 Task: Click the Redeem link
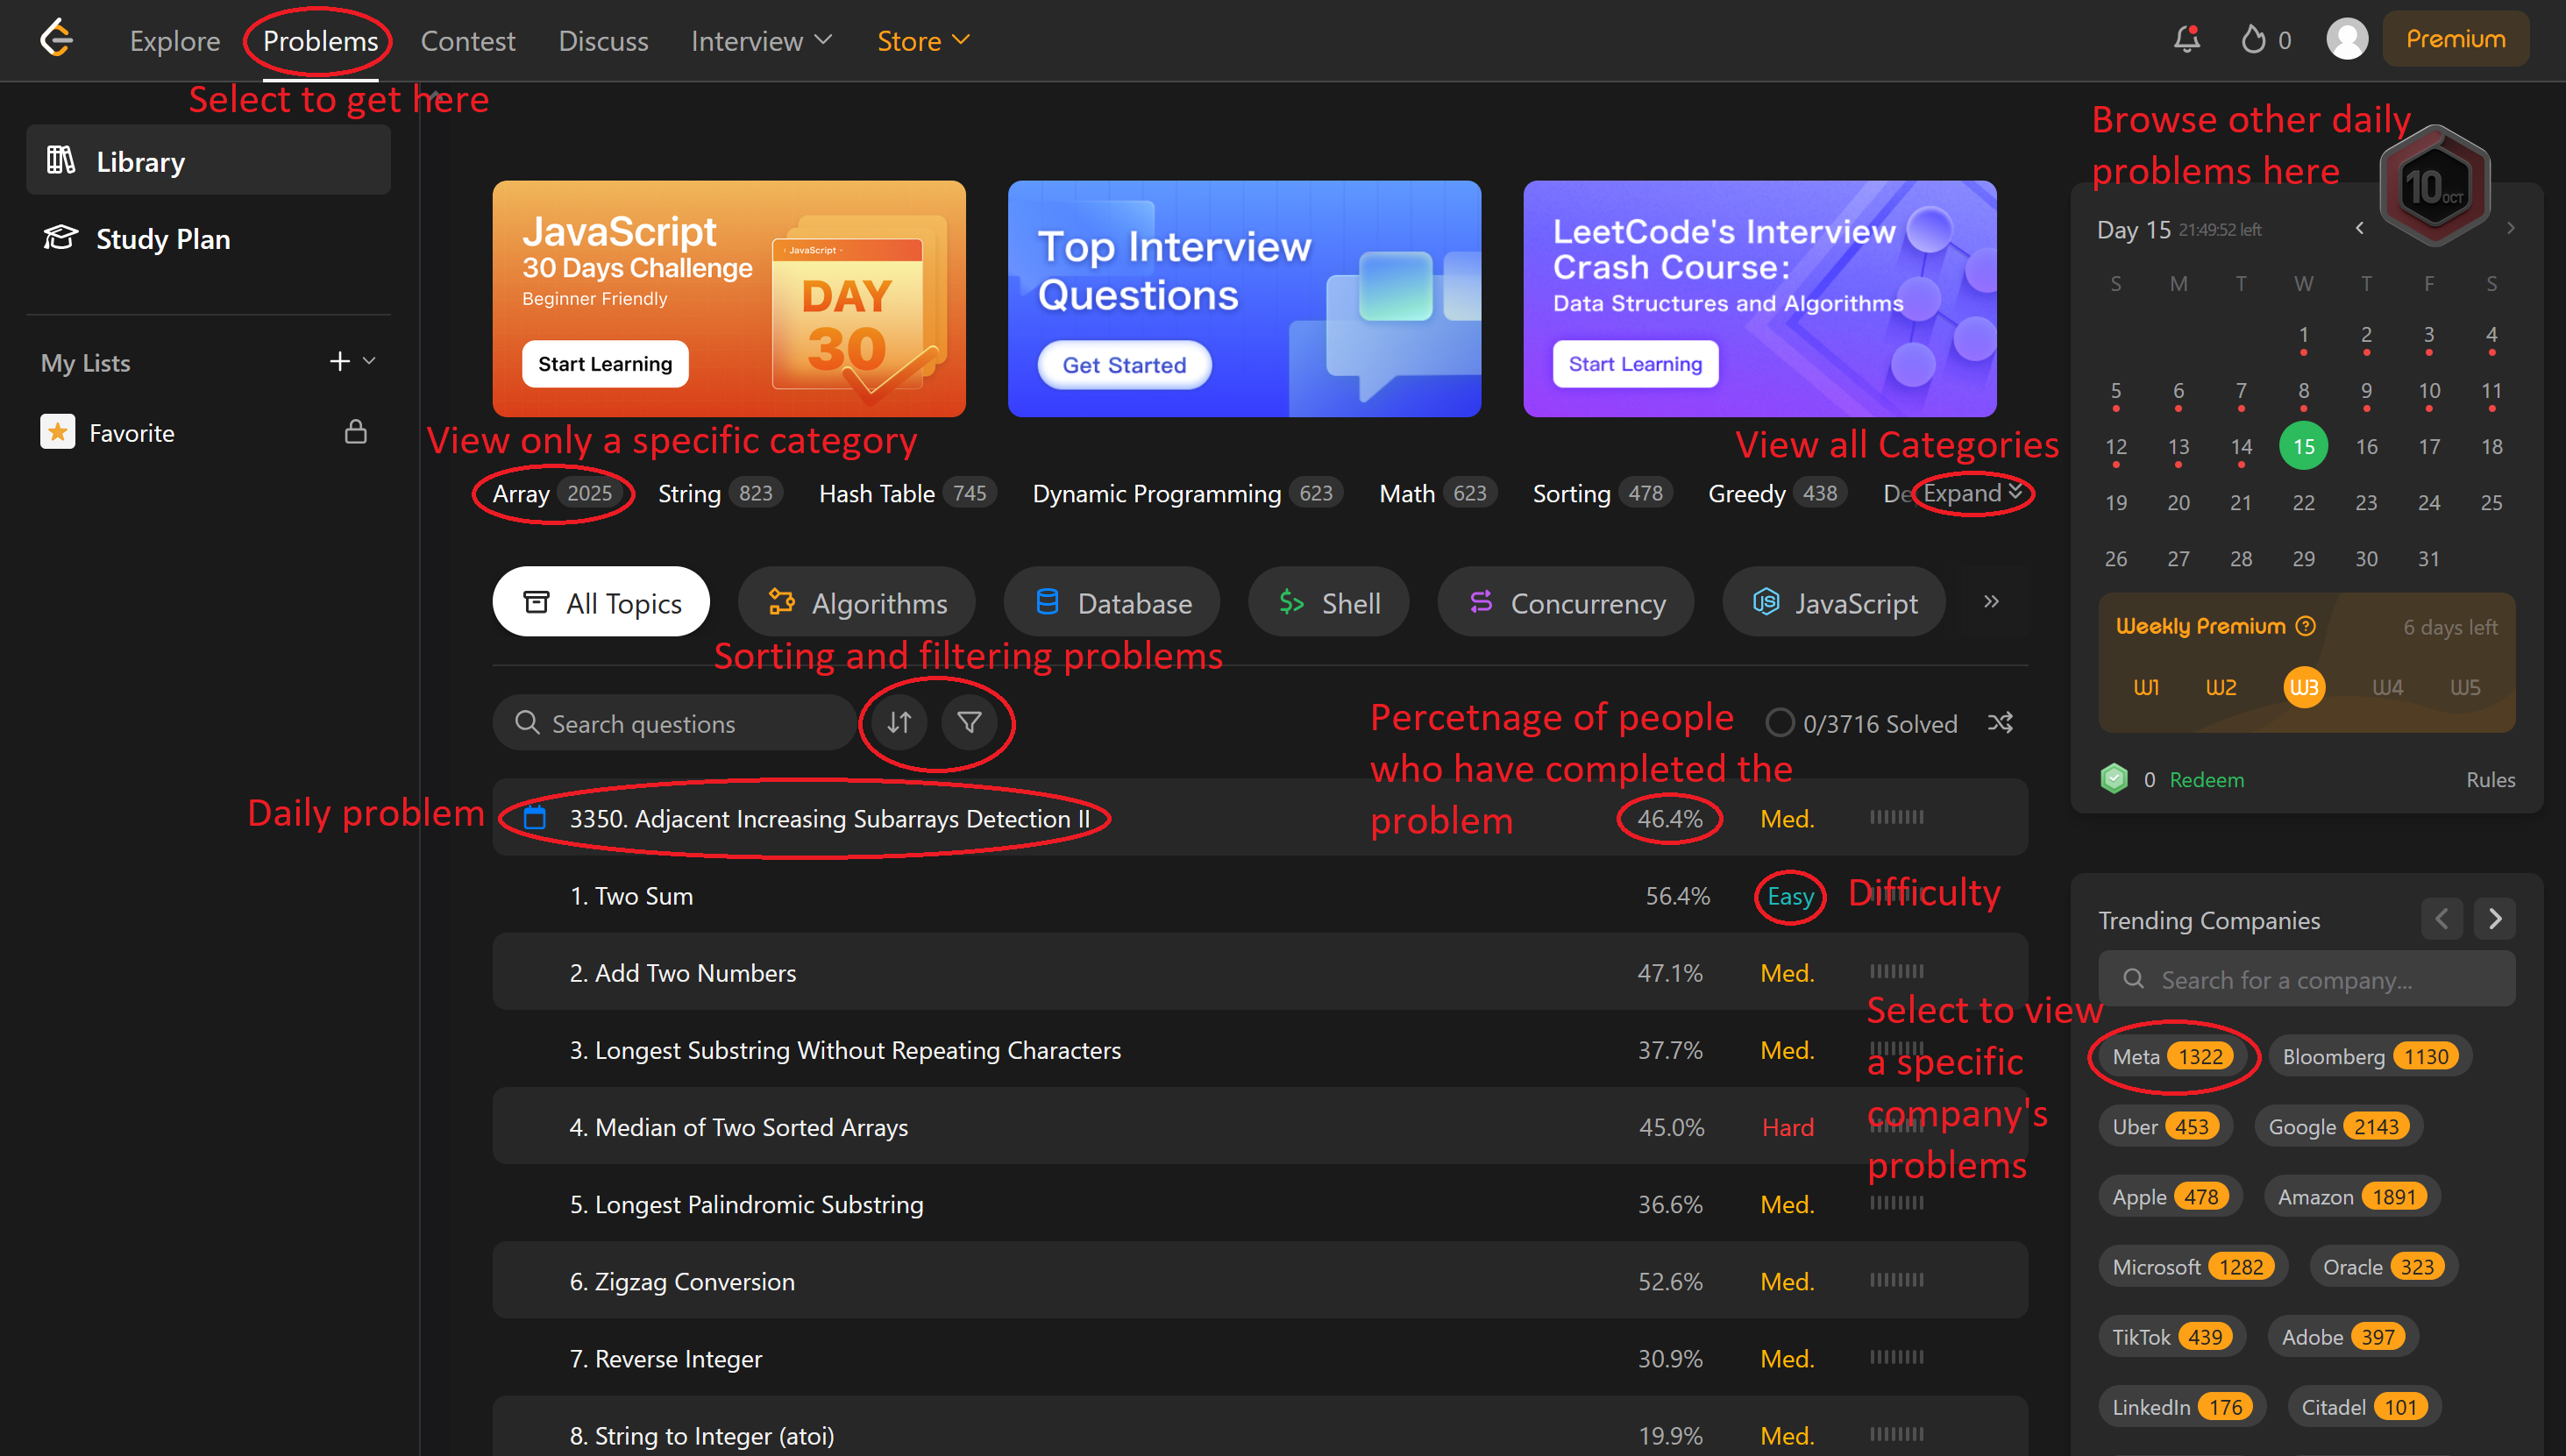(2206, 779)
